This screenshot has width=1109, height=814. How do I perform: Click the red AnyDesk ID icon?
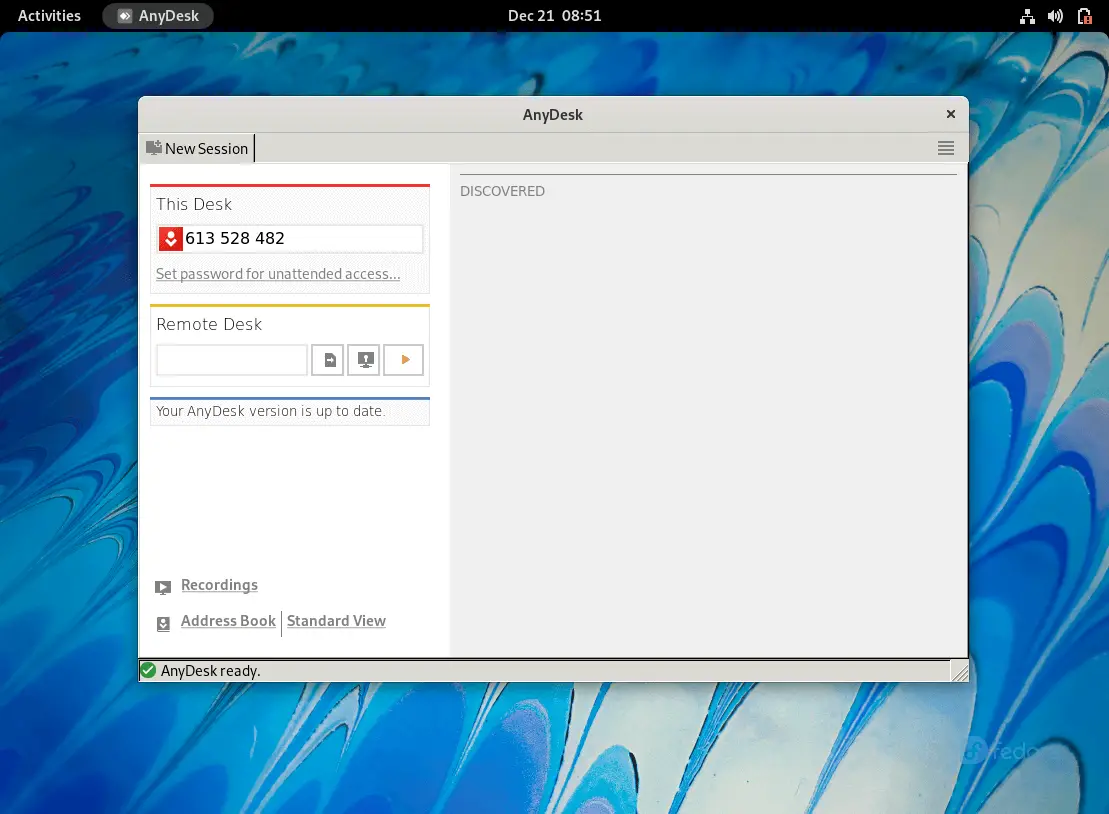[x=170, y=239]
